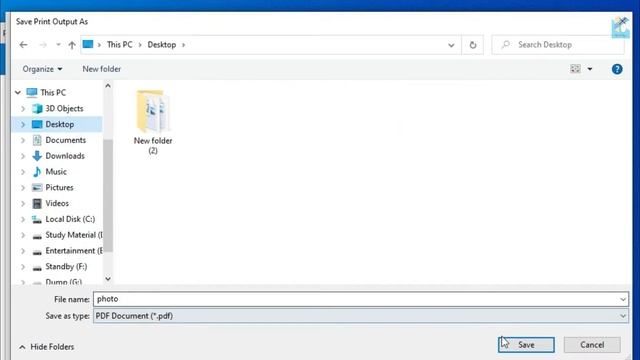Image resolution: width=640 pixels, height=360 pixels.
Task: Click the Search Desktop field
Action: 558,45
